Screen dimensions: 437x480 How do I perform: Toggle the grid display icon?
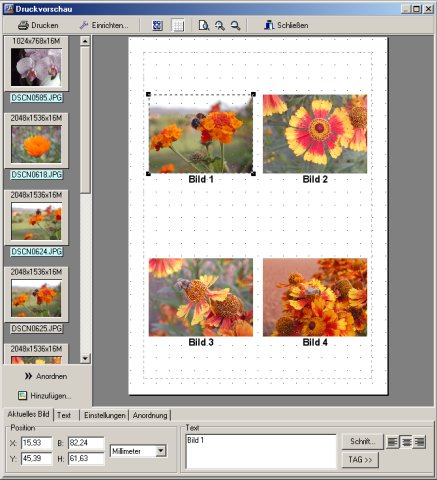[178, 25]
